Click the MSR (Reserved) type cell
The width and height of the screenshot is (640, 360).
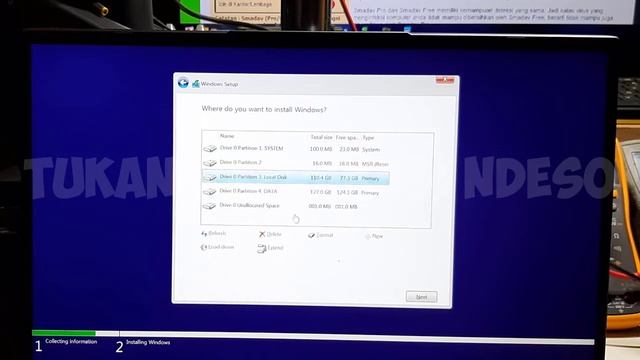click(x=375, y=164)
